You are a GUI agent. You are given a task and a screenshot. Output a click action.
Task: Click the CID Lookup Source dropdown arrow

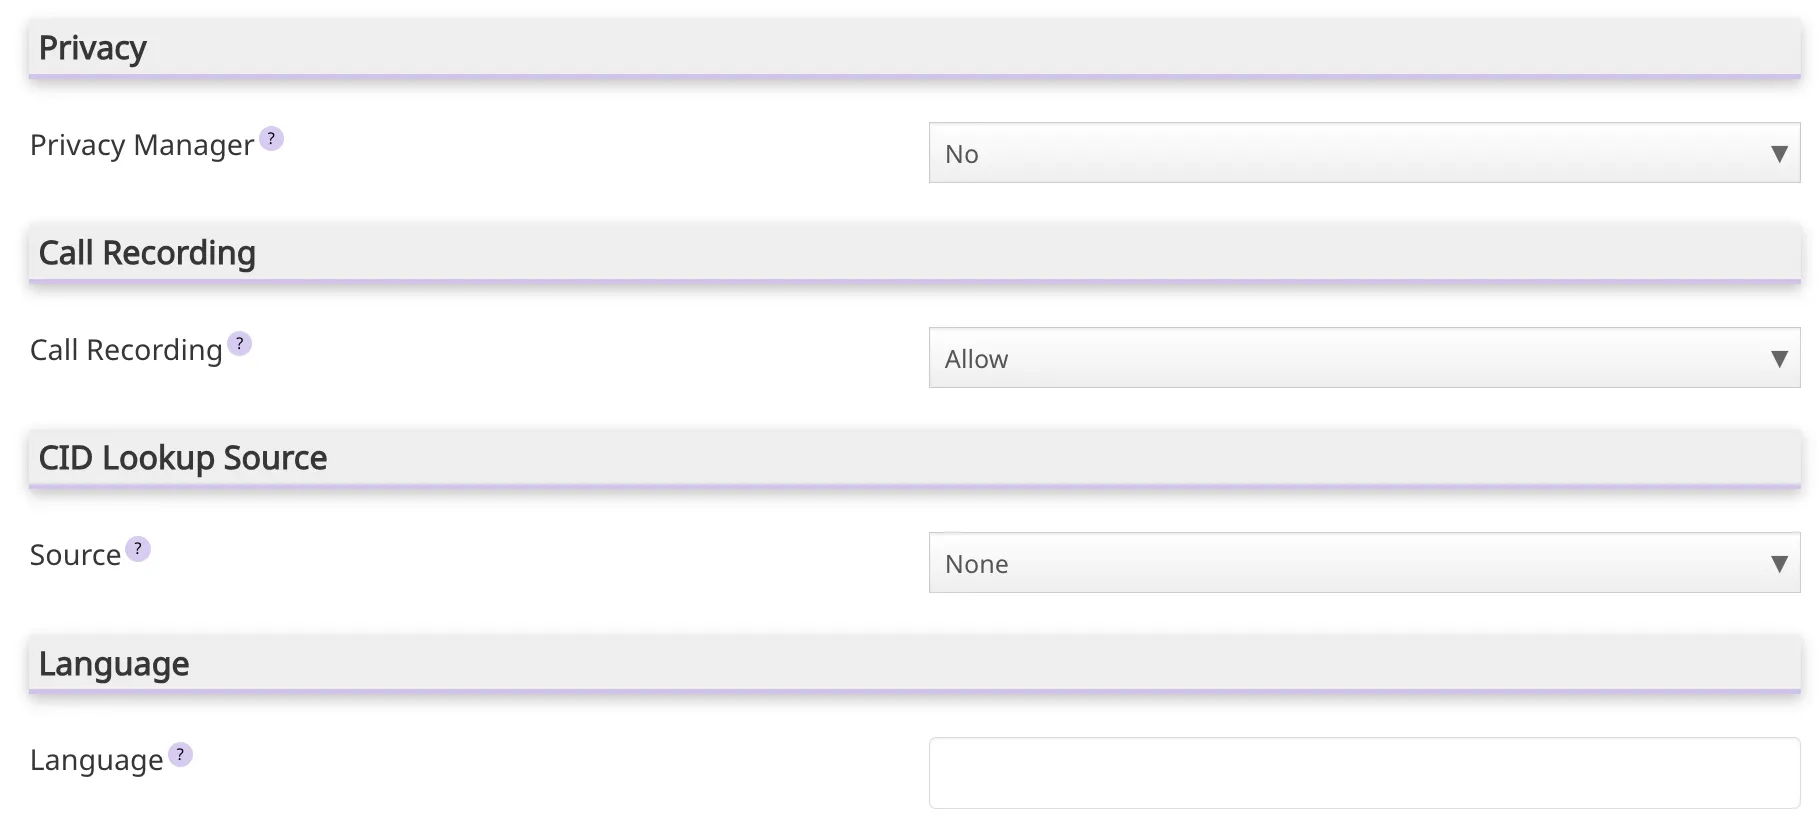pos(1779,563)
